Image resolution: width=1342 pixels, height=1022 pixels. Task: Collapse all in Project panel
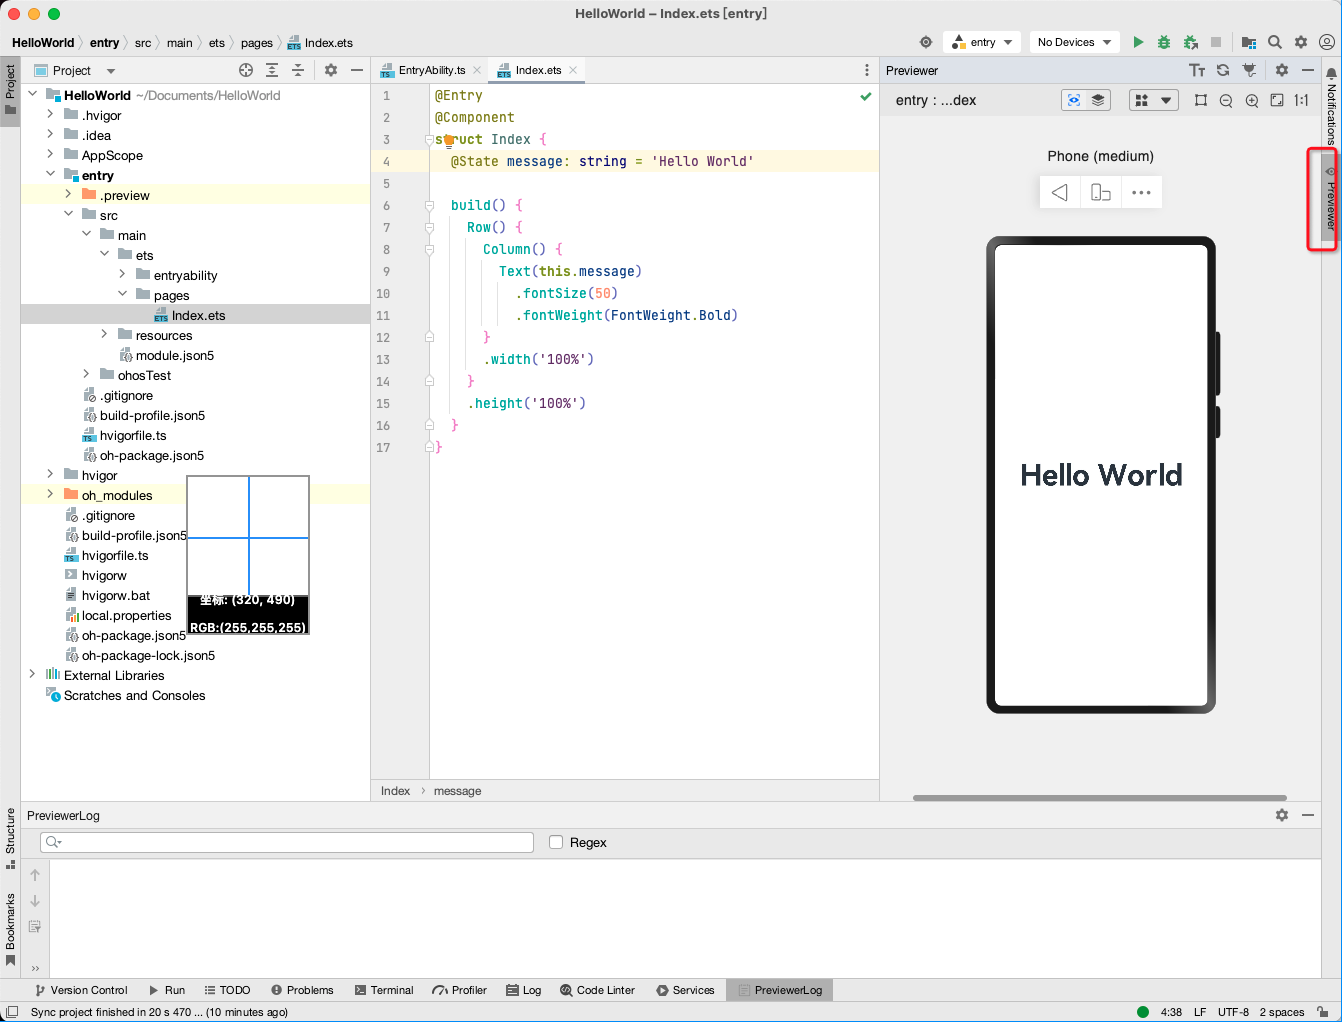pos(298,70)
